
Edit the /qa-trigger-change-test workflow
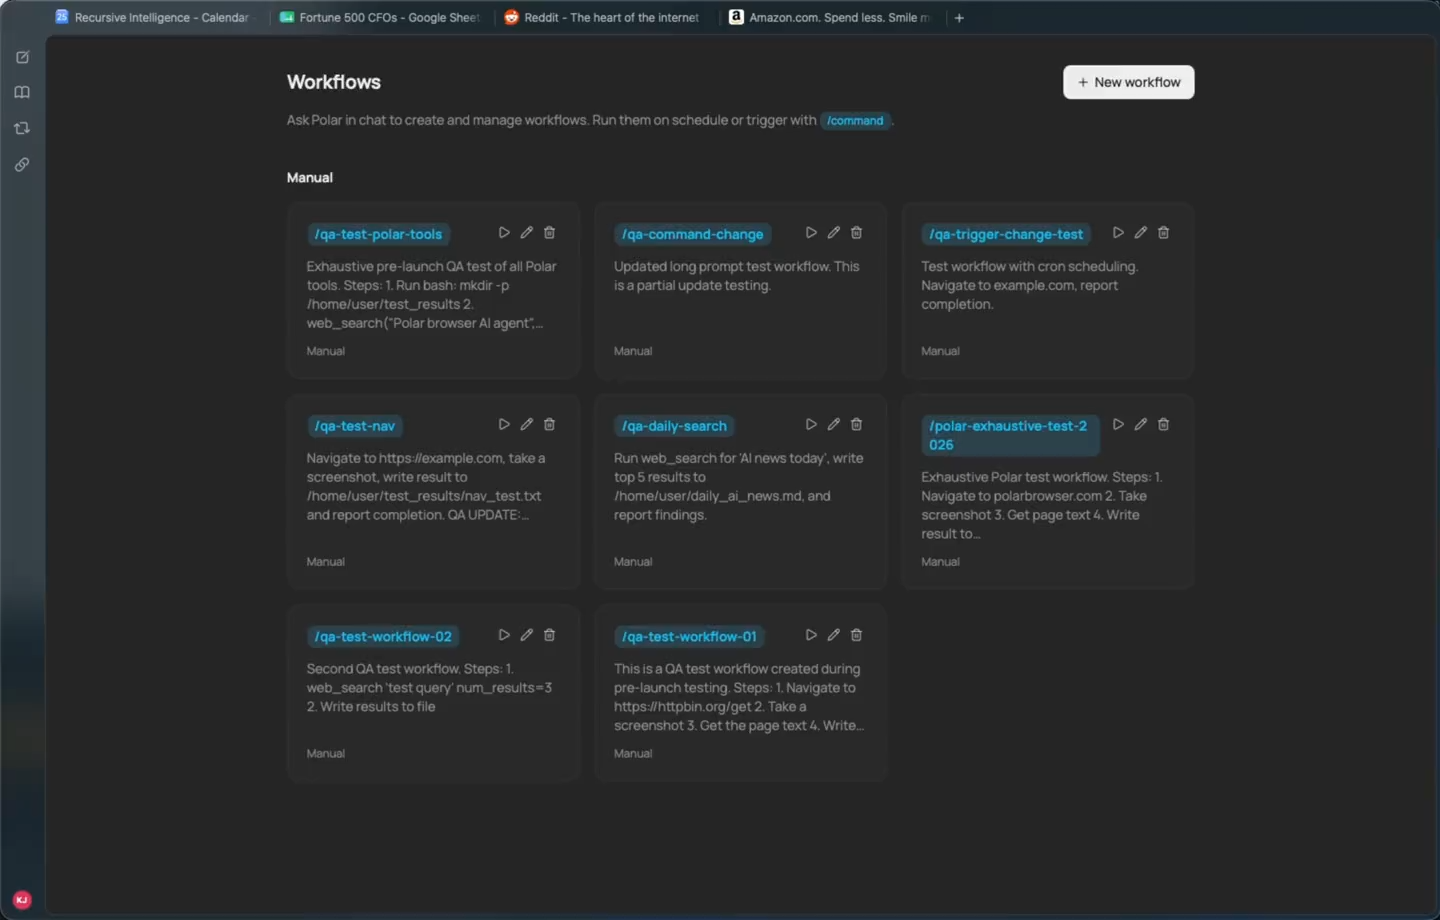tap(1141, 233)
